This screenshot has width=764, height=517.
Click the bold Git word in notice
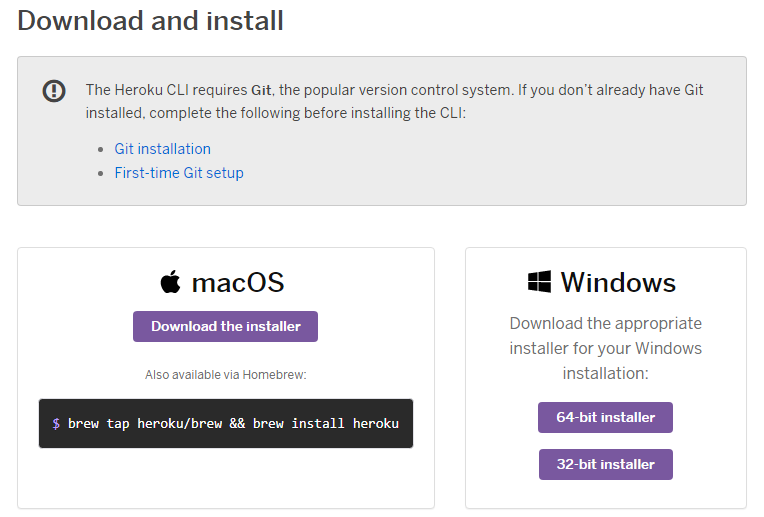[261, 90]
